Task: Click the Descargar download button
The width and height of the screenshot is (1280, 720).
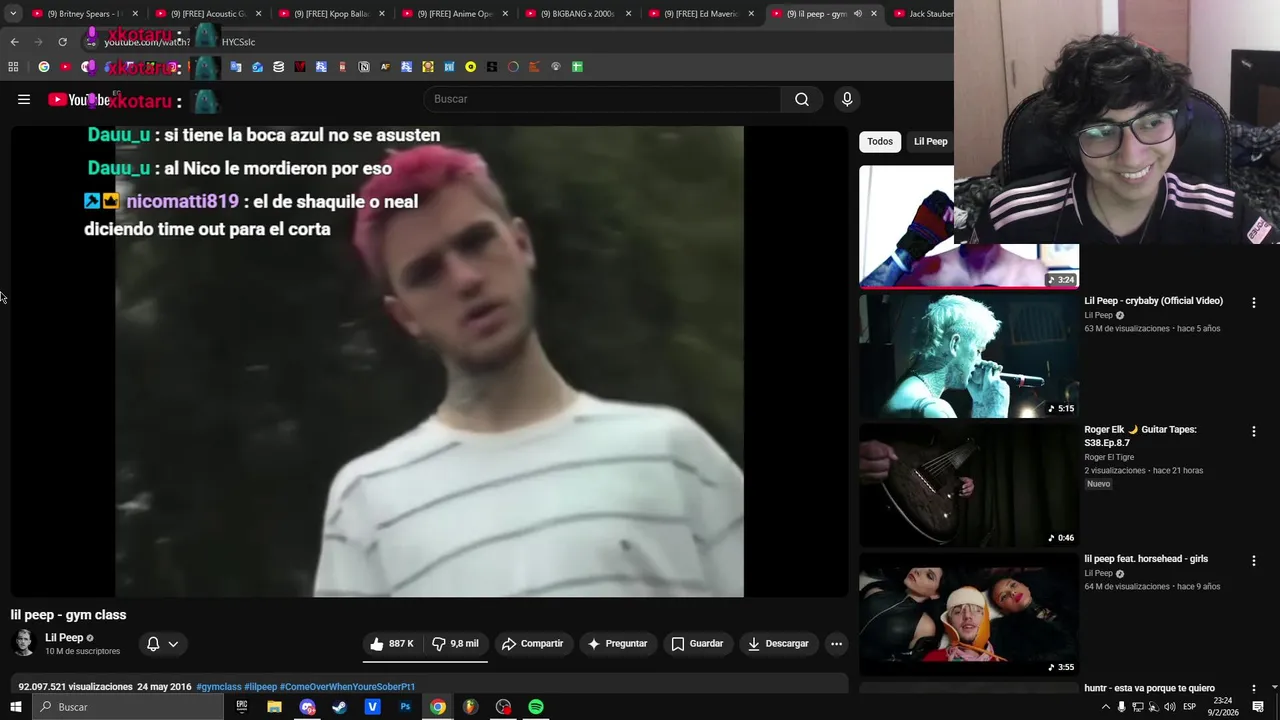Action: 778,644
